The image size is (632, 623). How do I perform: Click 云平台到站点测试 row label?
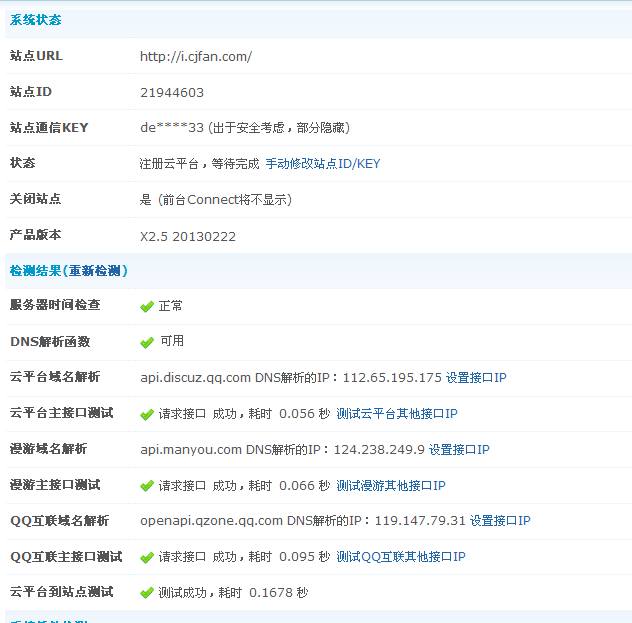coord(61,592)
